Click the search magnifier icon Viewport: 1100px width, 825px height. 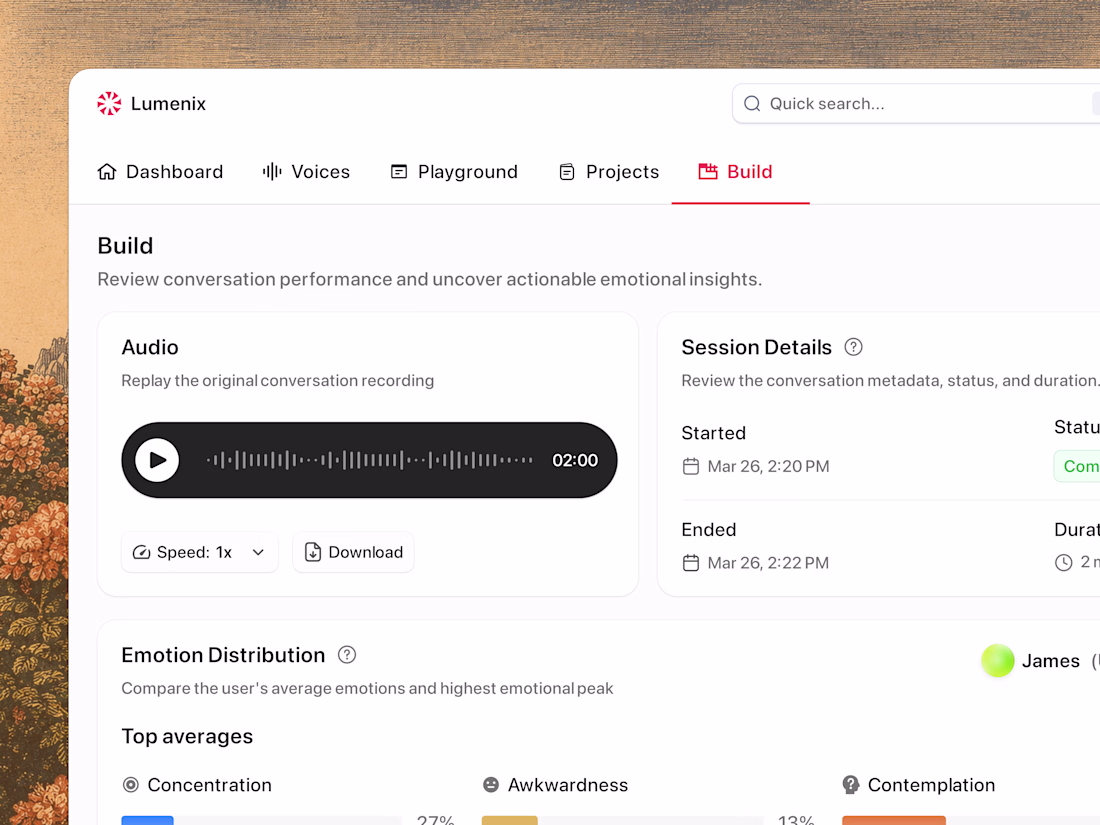[x=752, y=104]
